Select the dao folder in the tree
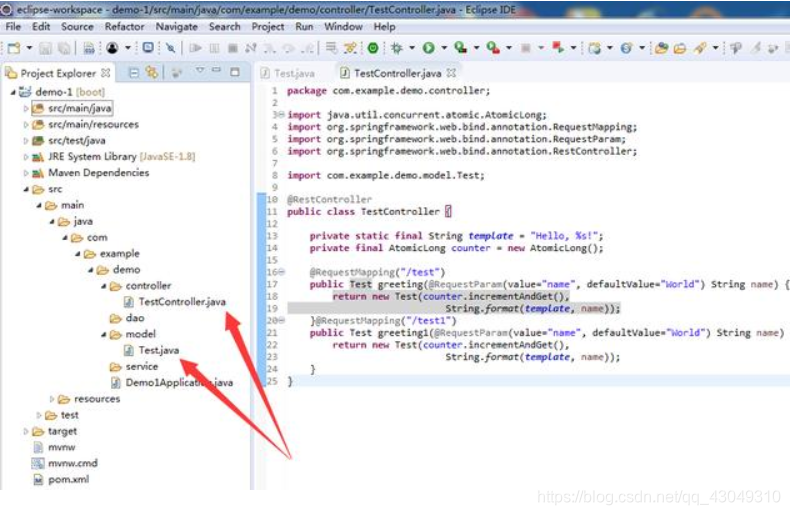 click(127, 318)
